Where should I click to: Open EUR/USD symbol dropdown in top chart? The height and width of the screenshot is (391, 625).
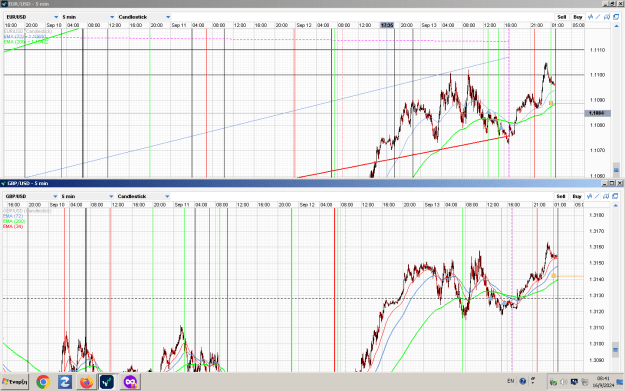click(x=32, y=17)
